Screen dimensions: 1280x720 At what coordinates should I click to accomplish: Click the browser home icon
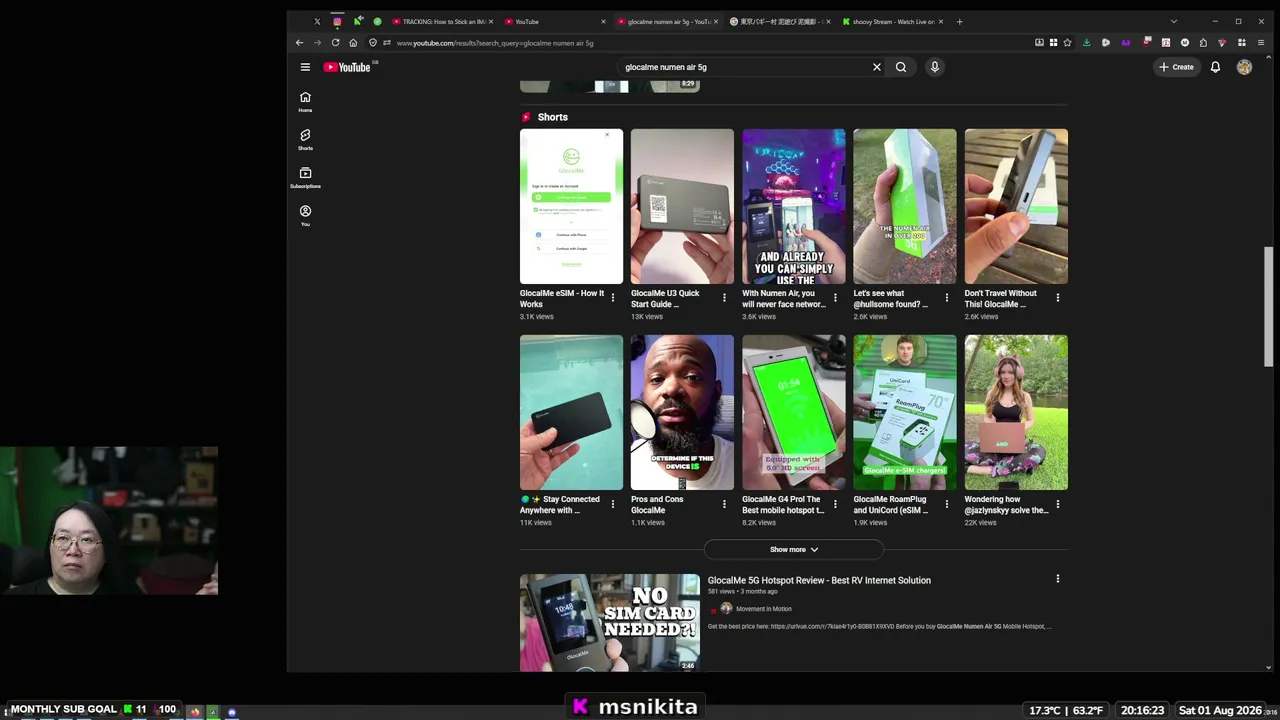353,43
